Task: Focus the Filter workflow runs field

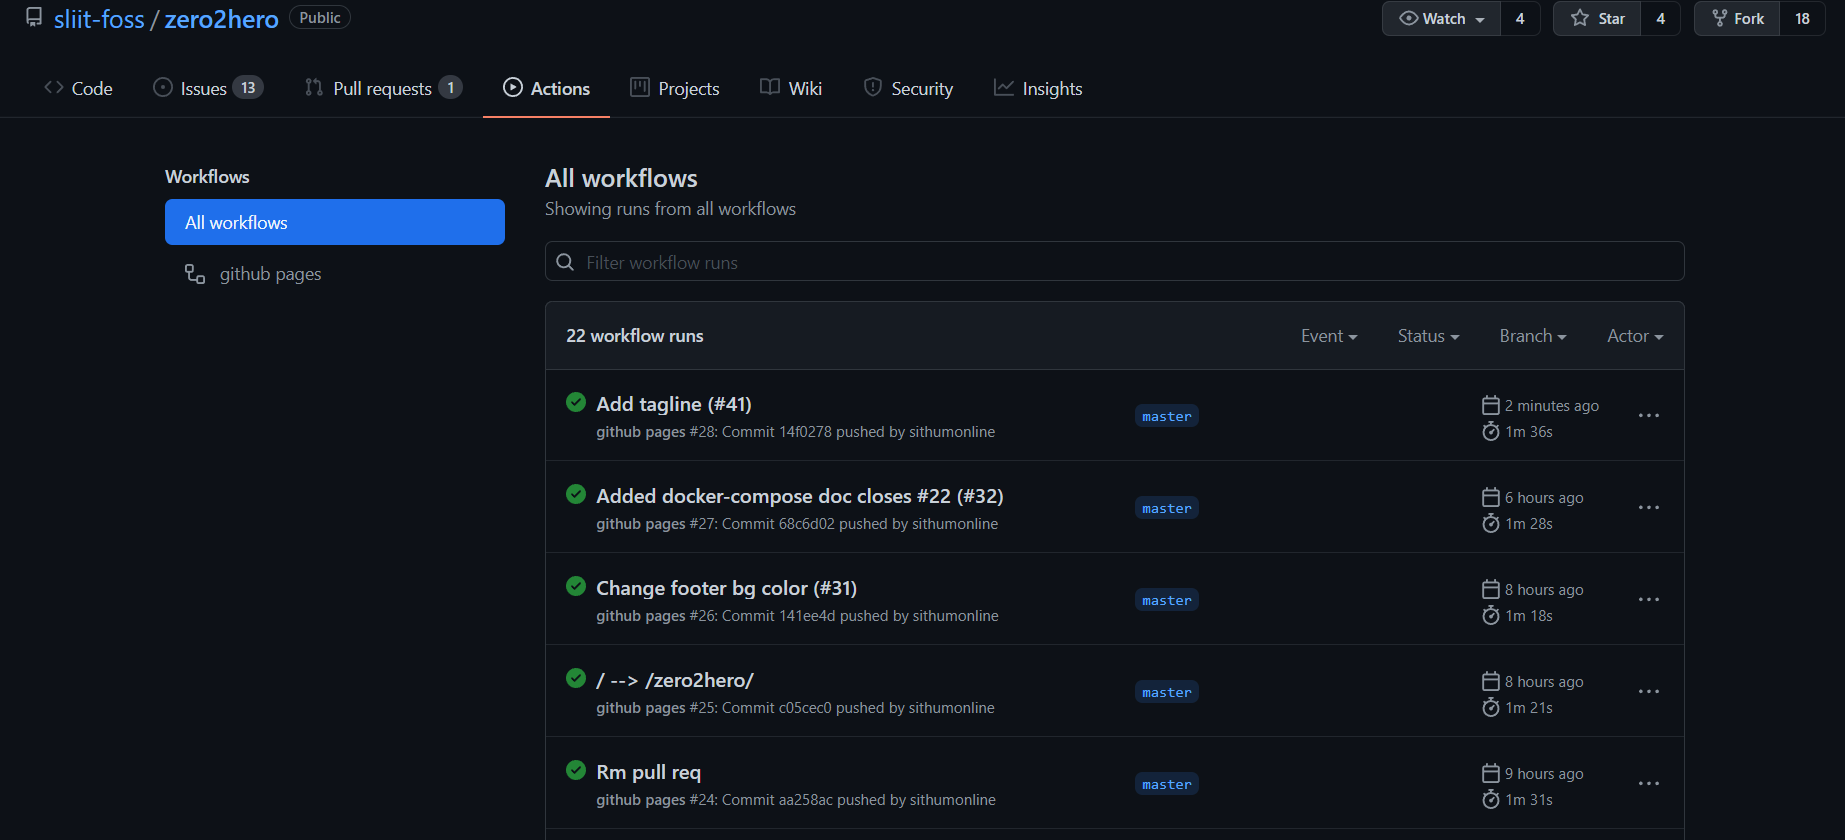Action: click(x=1114, y=262)
